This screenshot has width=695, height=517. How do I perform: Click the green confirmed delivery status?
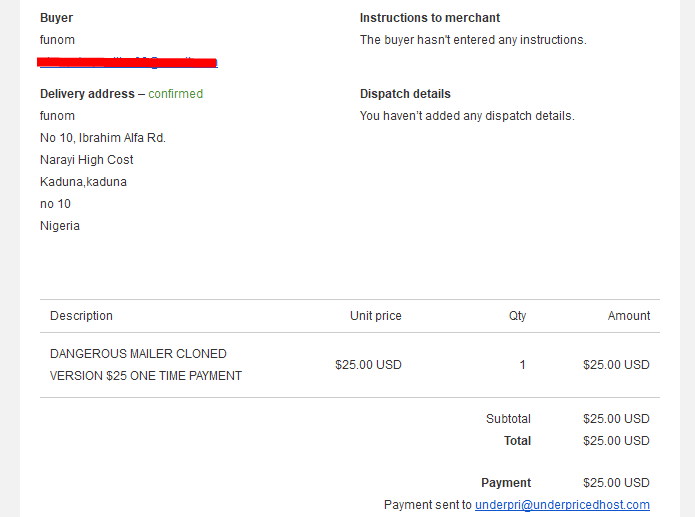[176, 94]
